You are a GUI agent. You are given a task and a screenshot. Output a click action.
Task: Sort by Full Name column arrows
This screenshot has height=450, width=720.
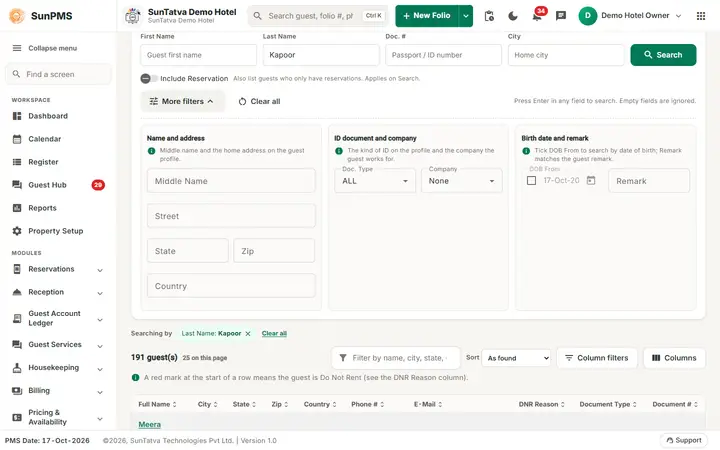(x=174, y=405)
